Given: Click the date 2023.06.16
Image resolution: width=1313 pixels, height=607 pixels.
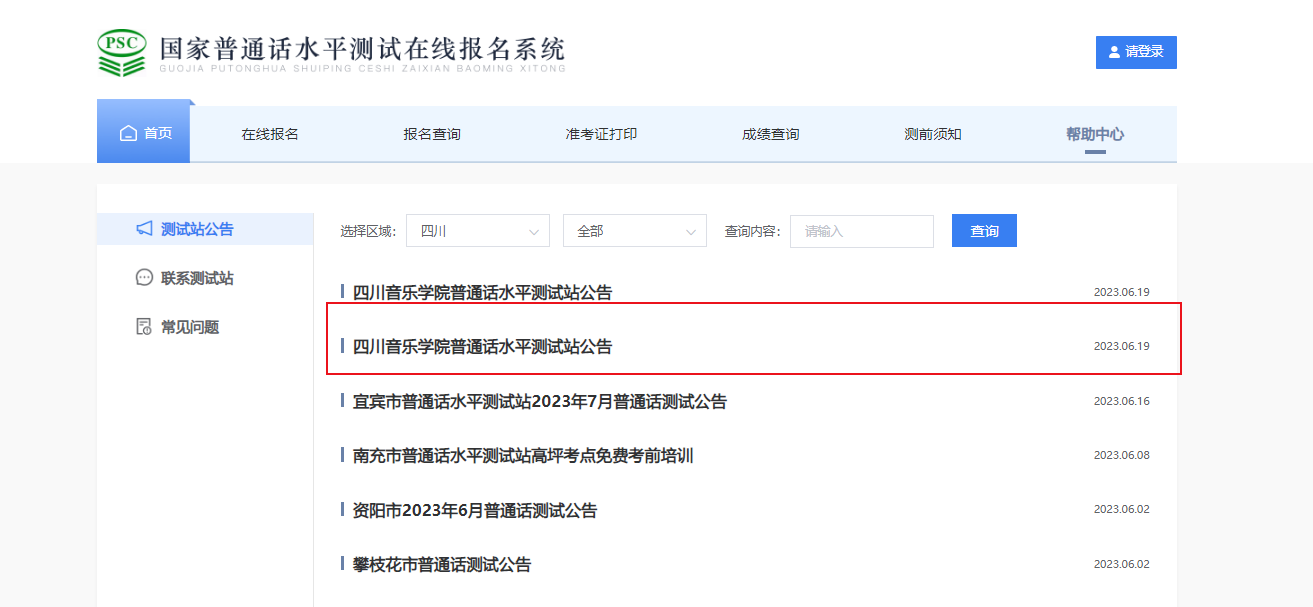Looking at the screenshot, I should tap(1122, 401).
